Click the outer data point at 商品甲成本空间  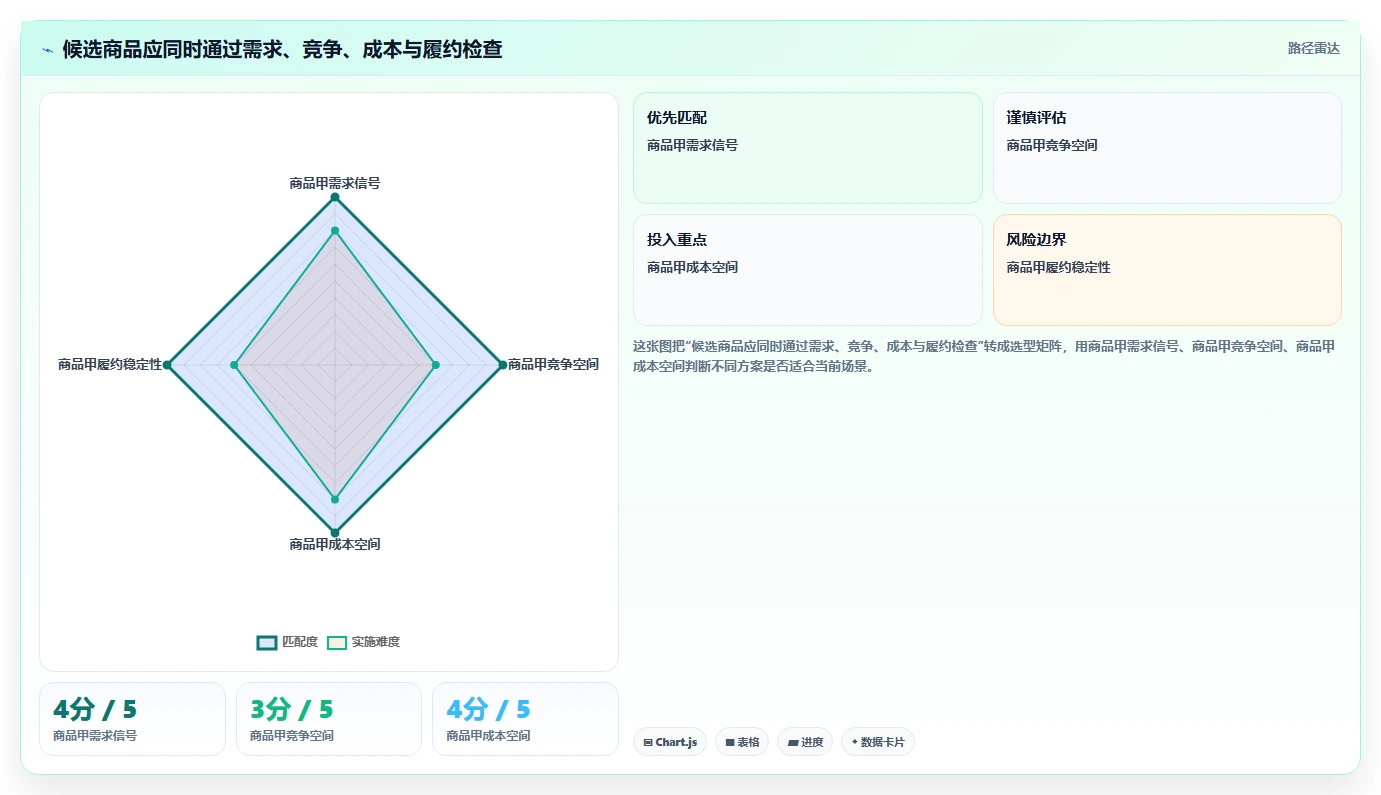pos(335,532)
